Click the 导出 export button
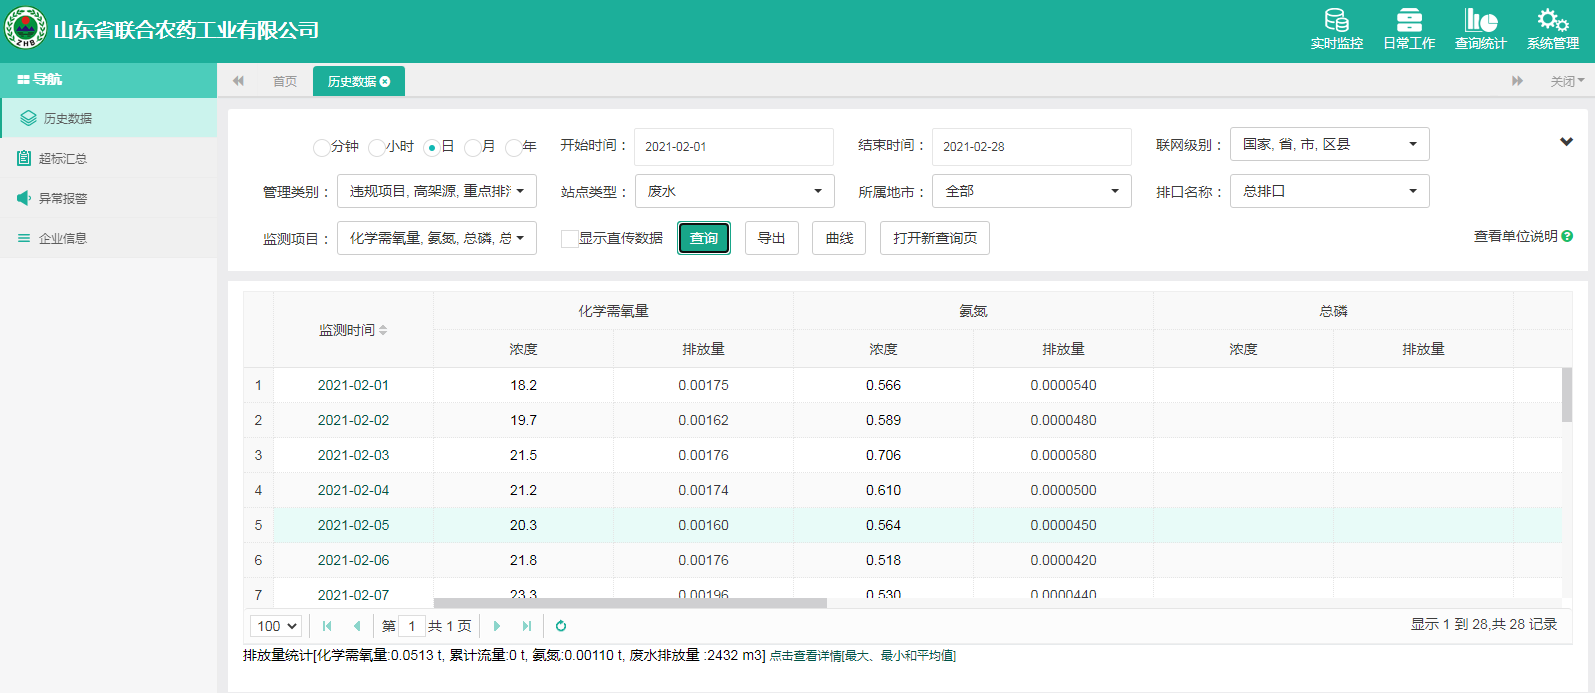 (771, 238)
